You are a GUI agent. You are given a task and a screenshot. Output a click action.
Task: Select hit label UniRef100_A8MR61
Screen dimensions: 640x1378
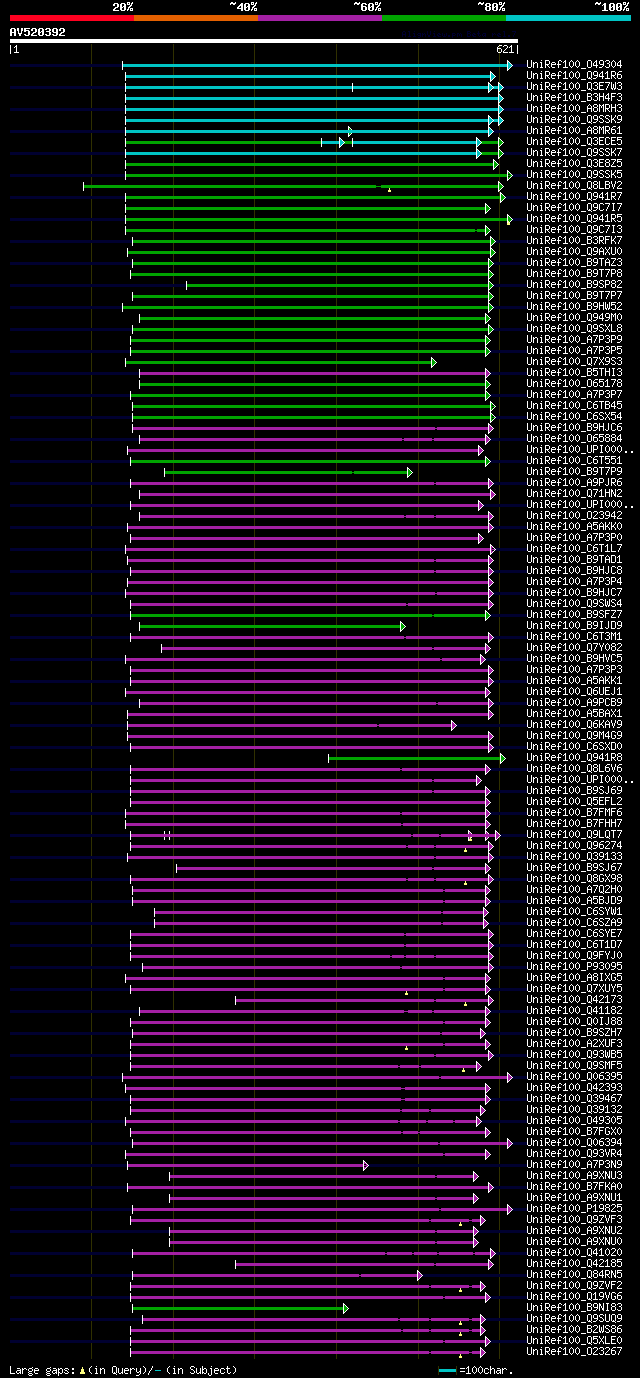click(x=574, y=131)
